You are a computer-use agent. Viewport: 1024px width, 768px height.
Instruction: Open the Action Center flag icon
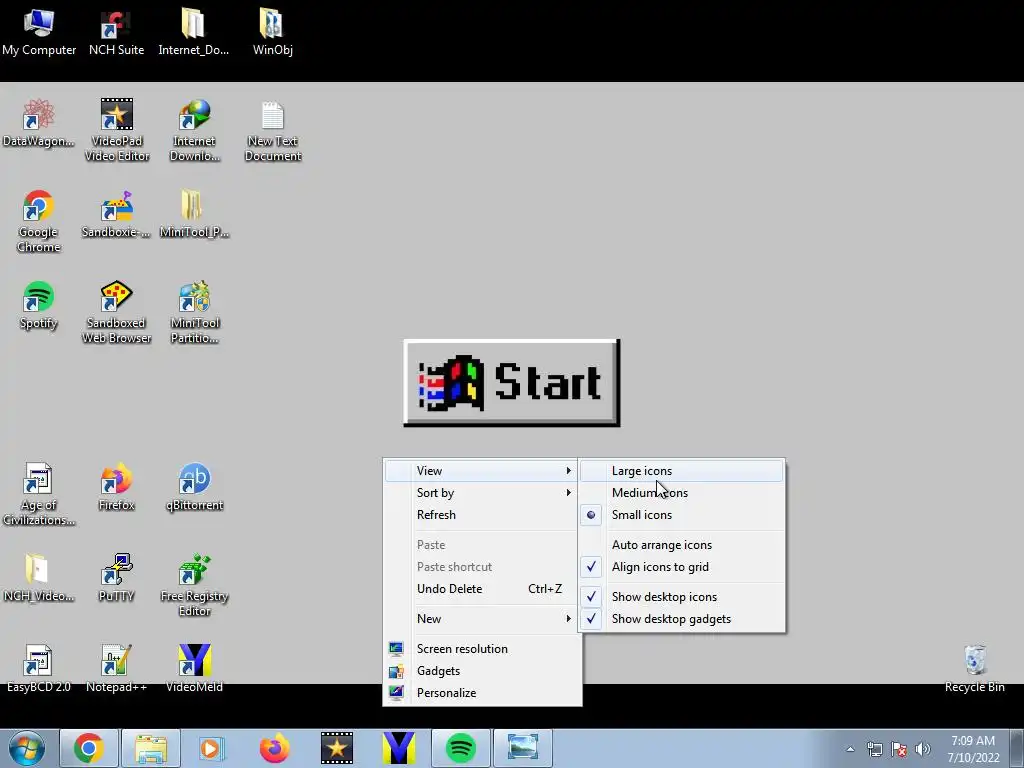click(x=899, y=749)
